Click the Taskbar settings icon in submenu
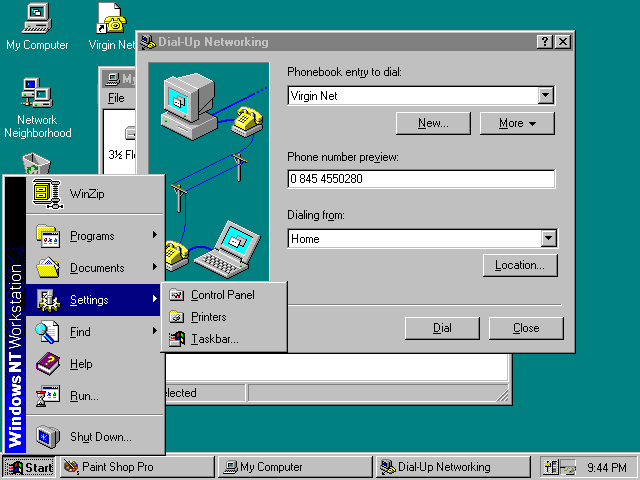Image resolution: width=640 pixels, height=480 pixels. point(177,339)
